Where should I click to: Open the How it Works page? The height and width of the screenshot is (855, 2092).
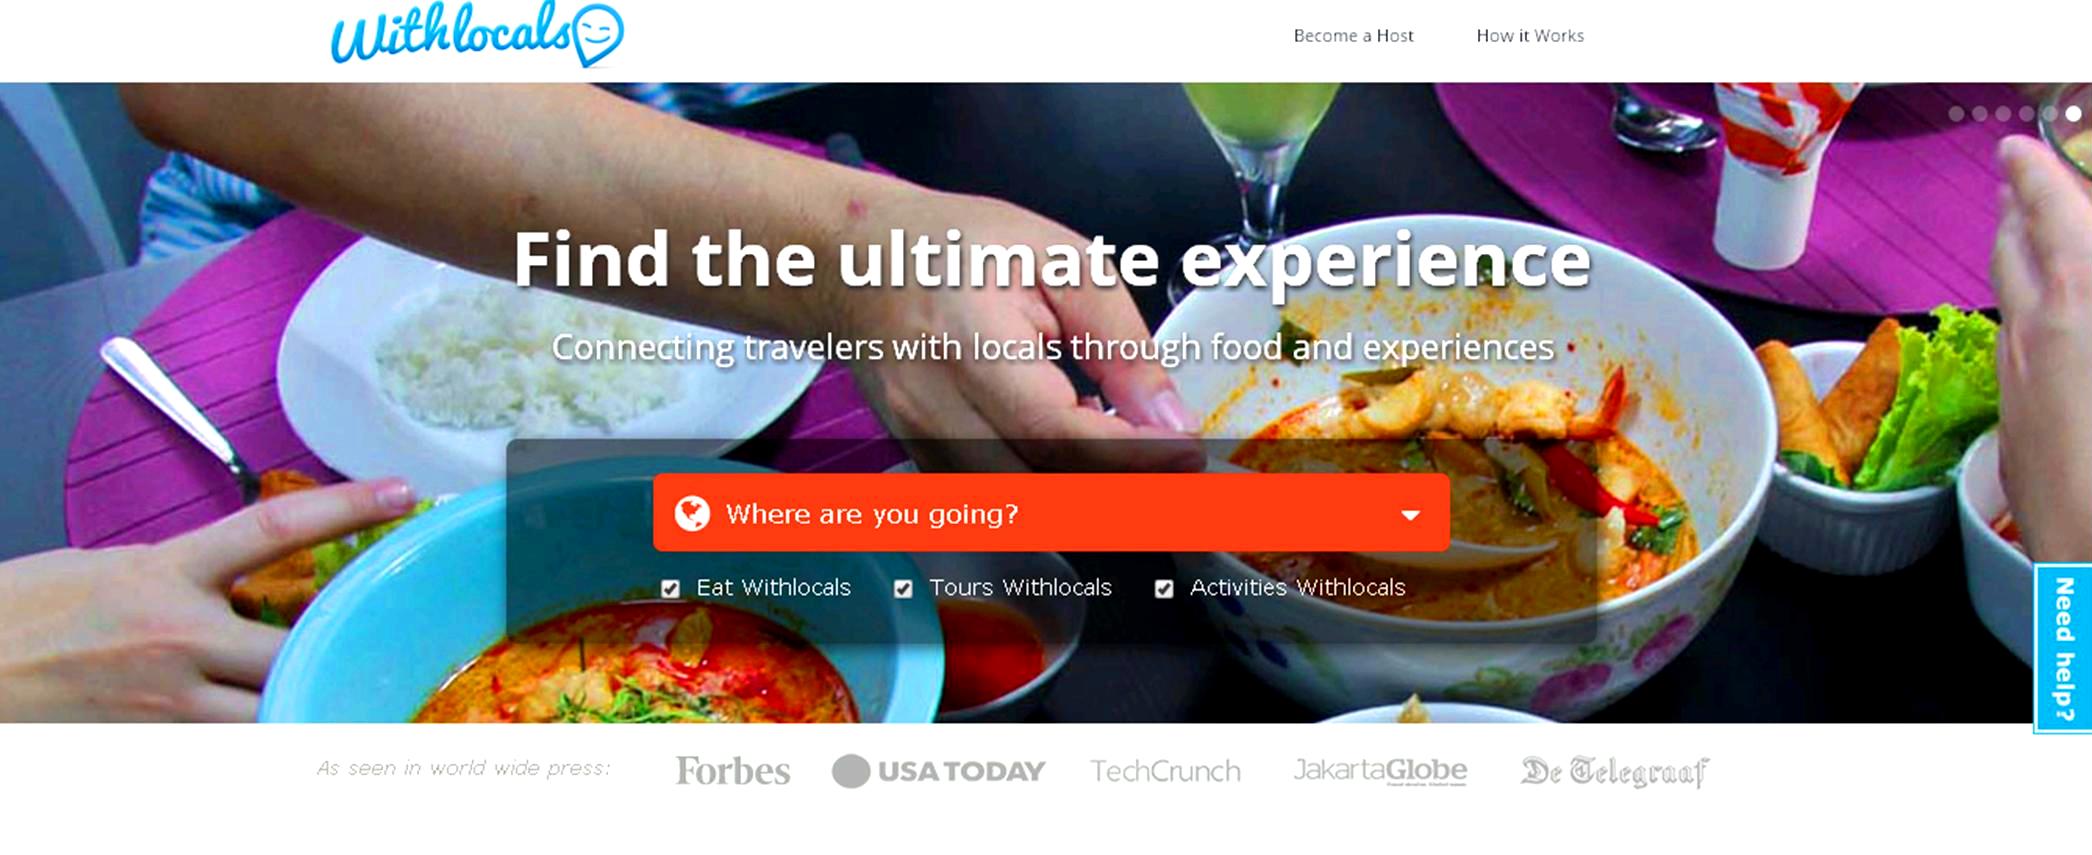pyautogui.click(x=1530, y=36)
